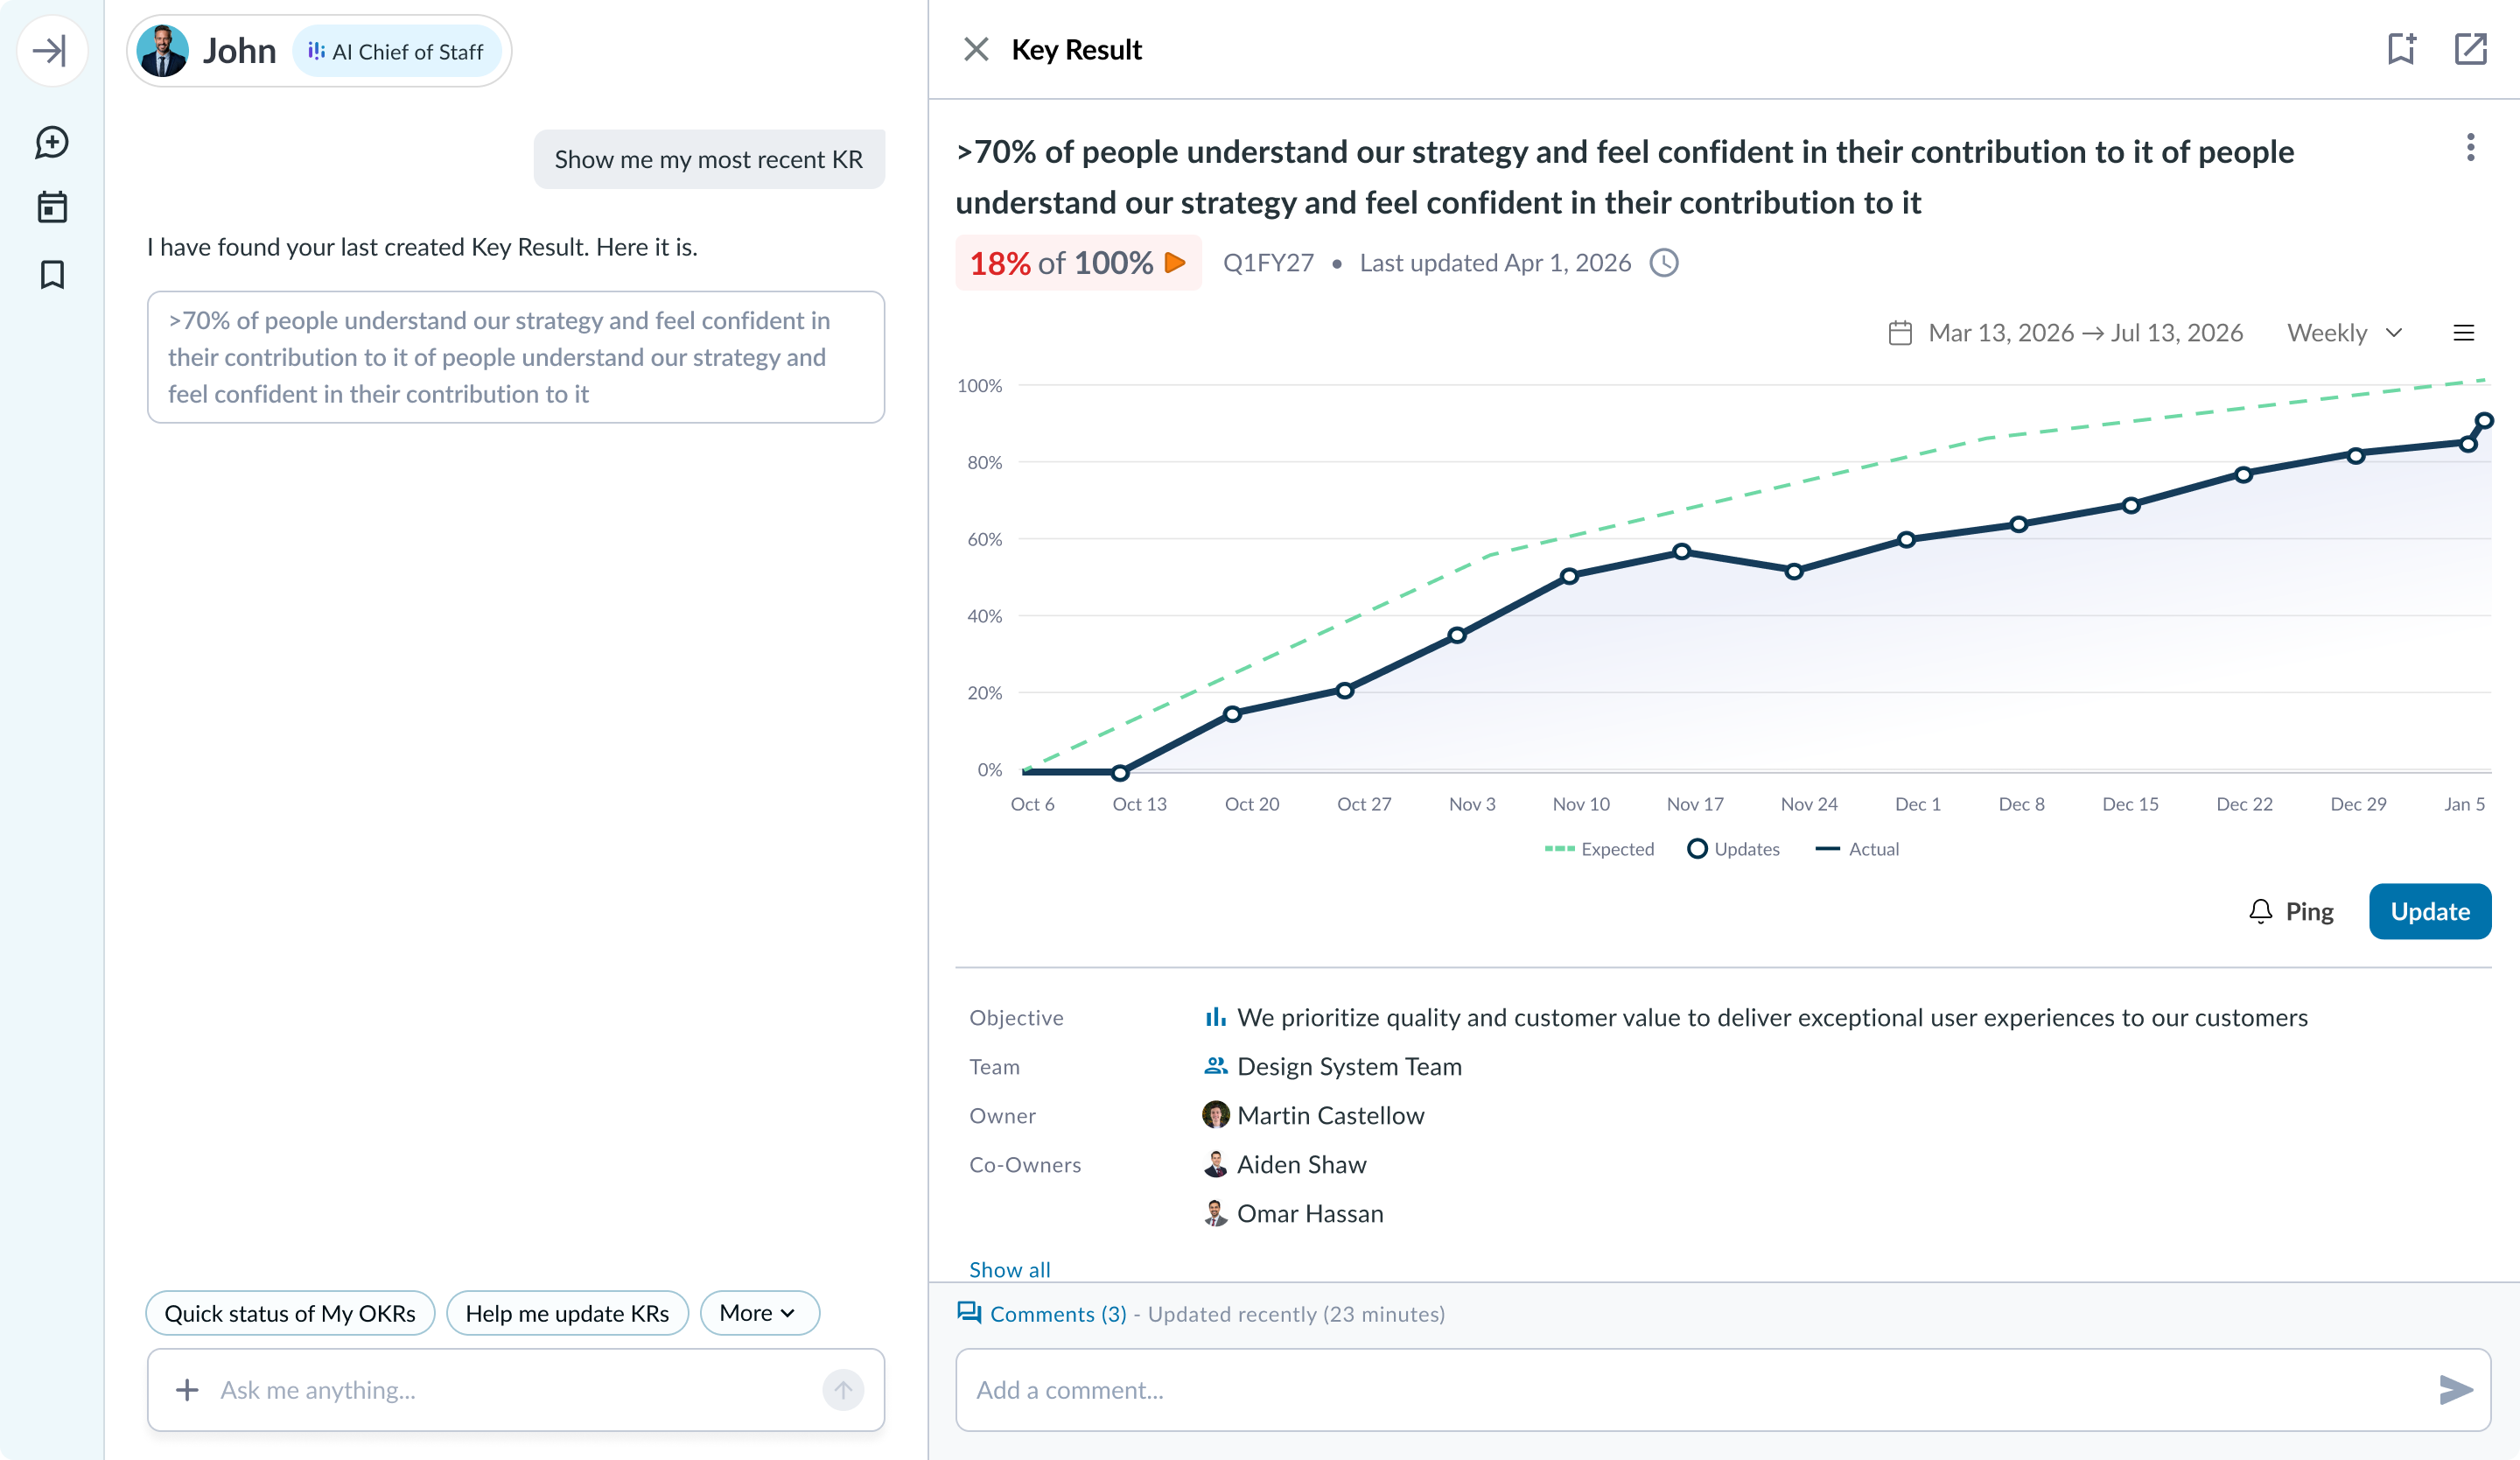Toggle the Expected series in the chart legend

point(1599,849)
